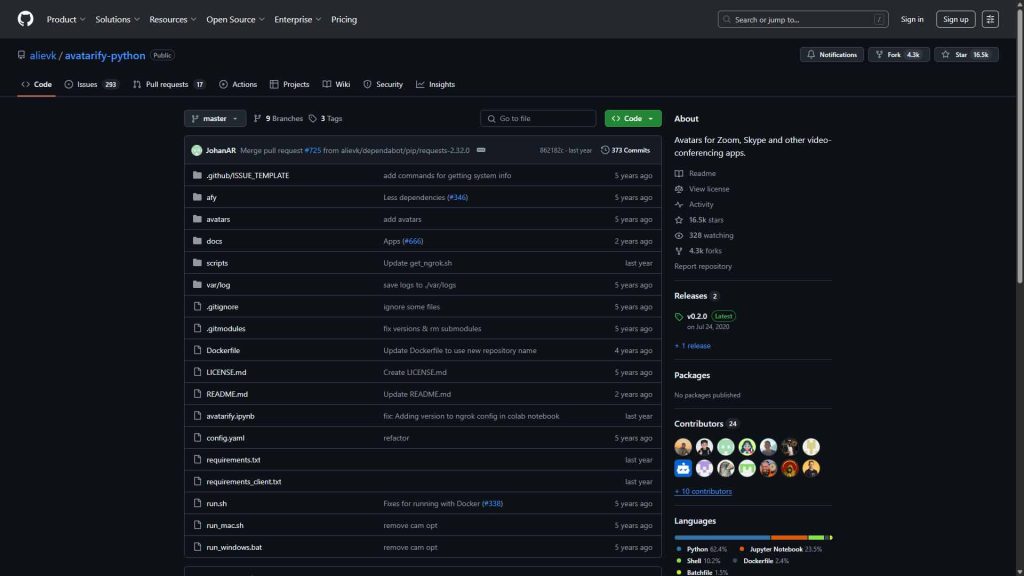Screen dimensions: 1024x576
Task: Switch to the Actions tab
Action: coord(238,84)
